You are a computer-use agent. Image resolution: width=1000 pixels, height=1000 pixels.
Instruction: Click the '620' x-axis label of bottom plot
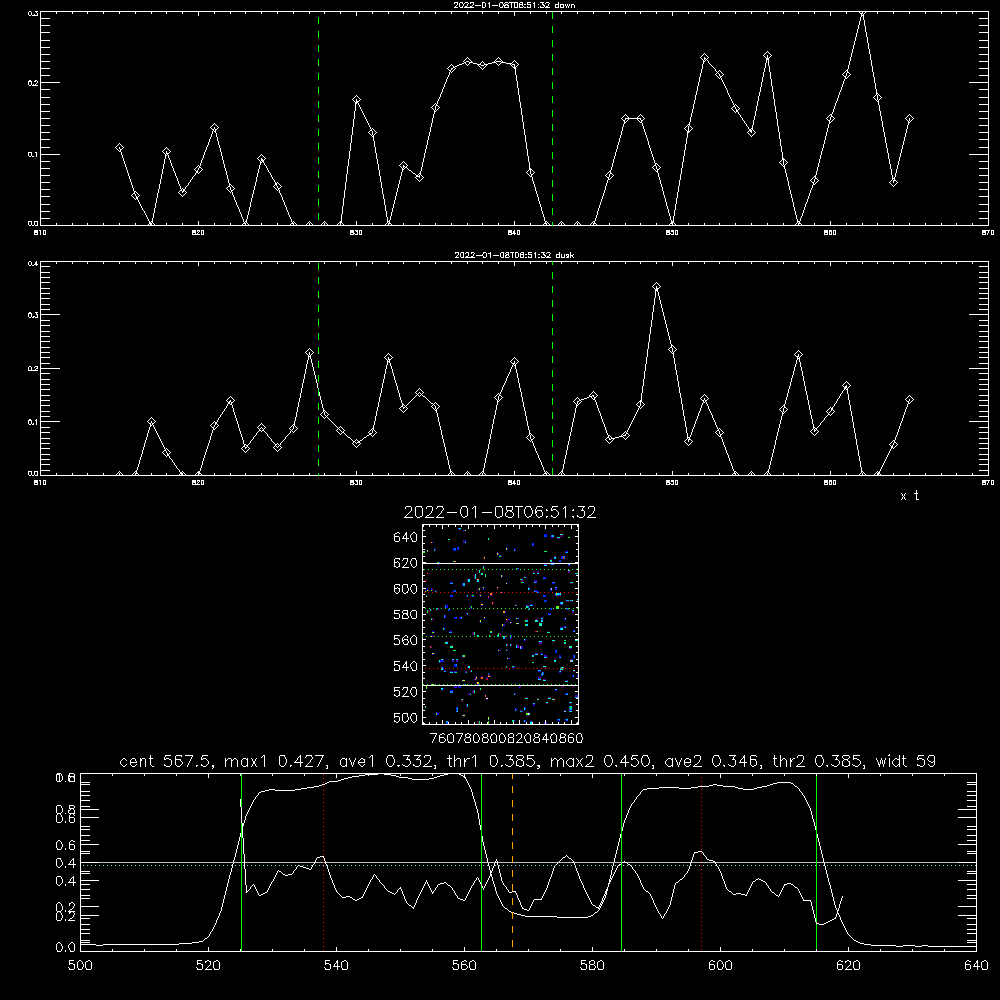(848, 966)
